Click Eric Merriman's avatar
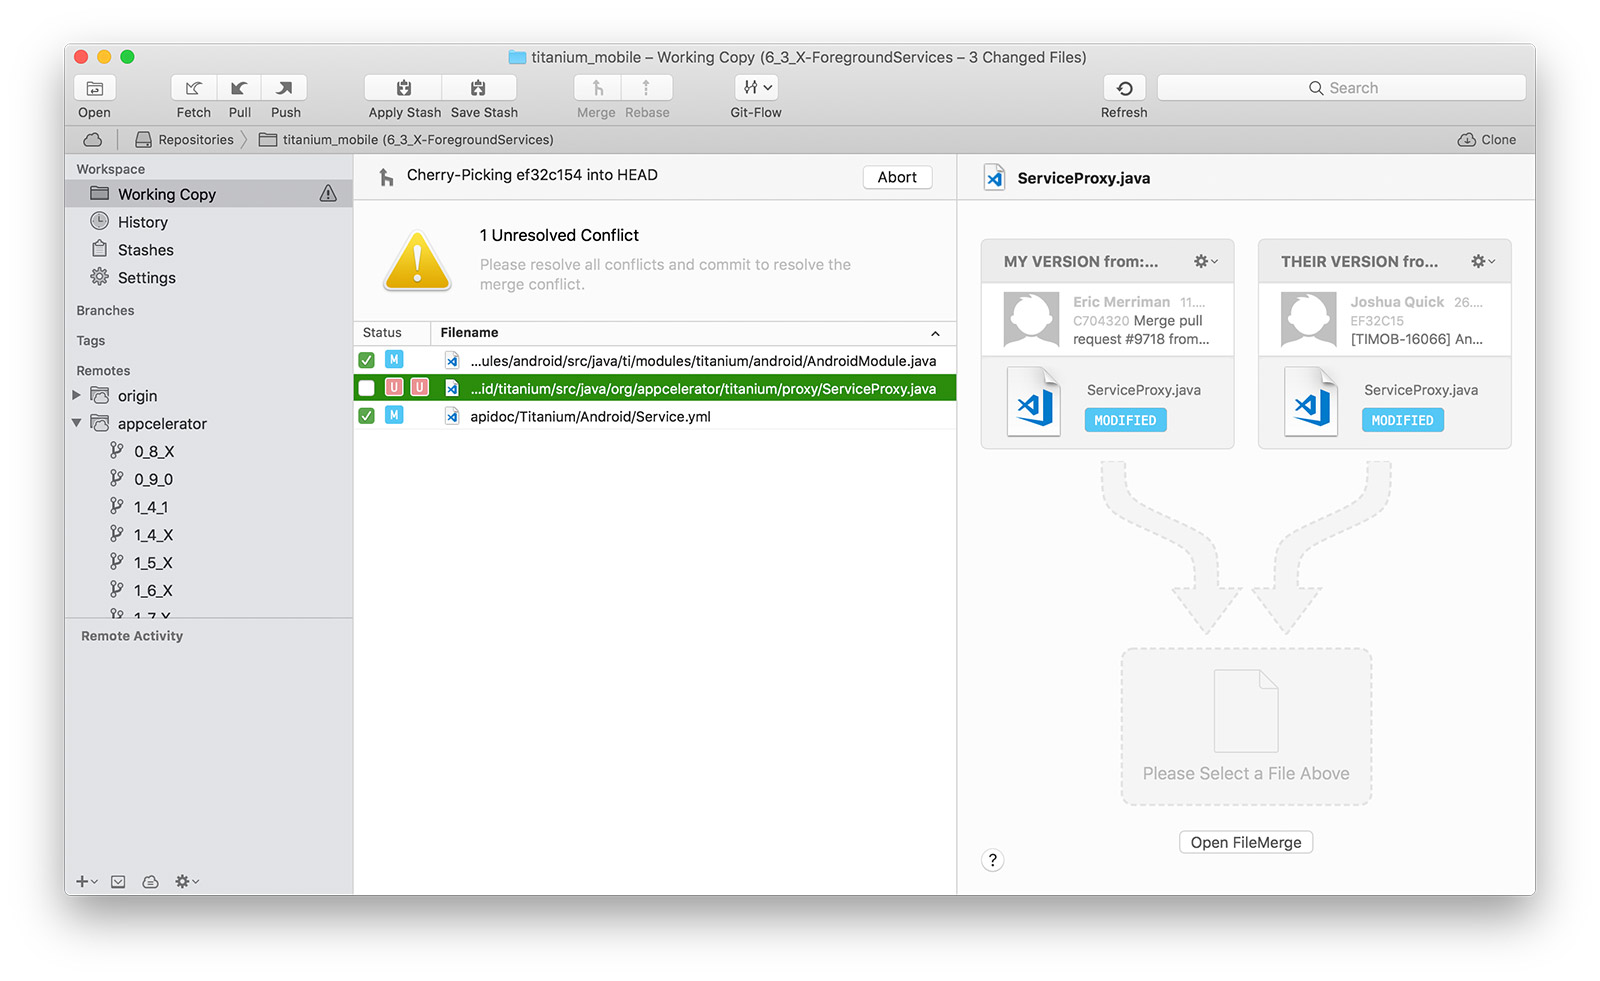1600x981 pixels. (x=1031, y=320)
